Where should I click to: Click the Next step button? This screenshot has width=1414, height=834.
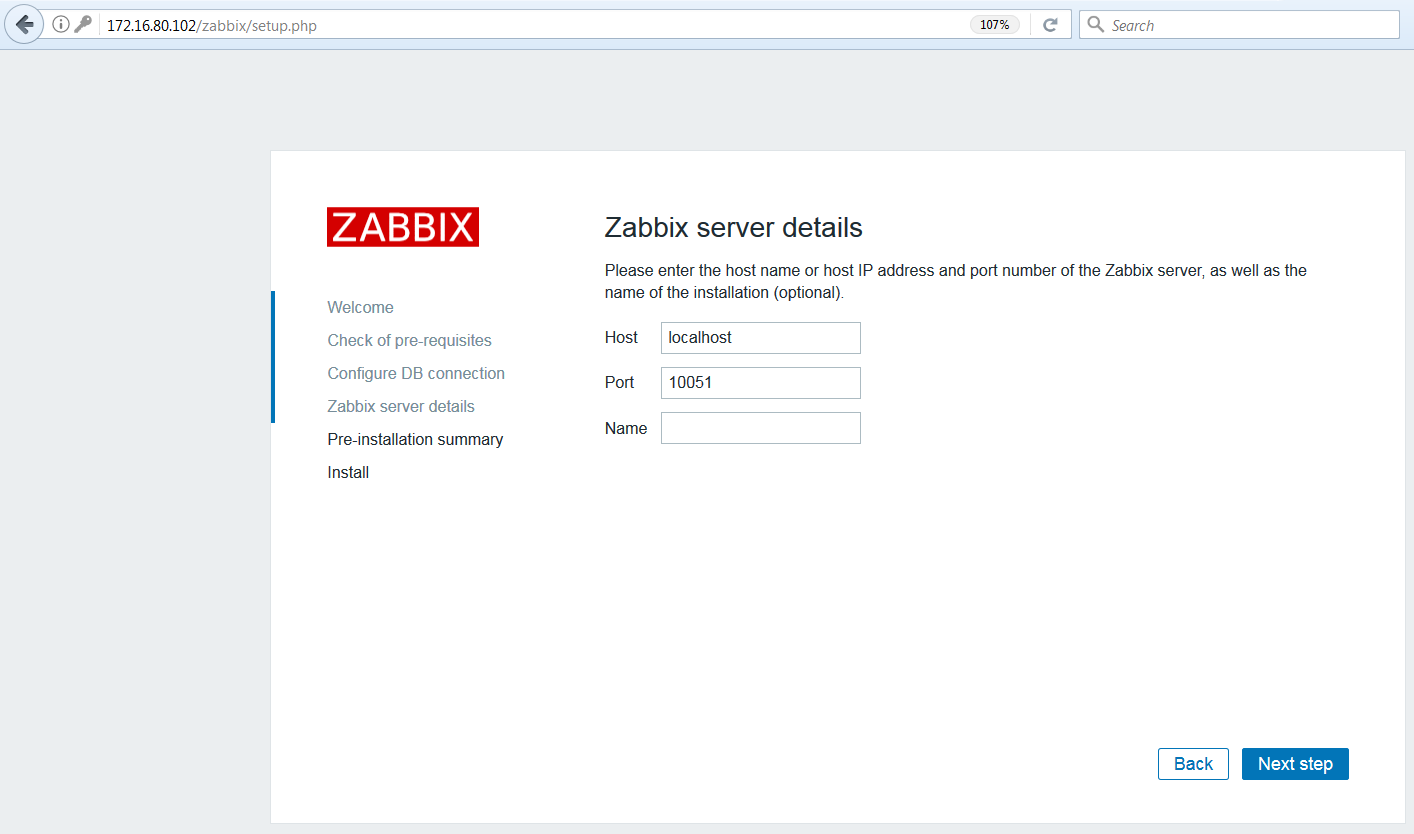(1295, 764)
